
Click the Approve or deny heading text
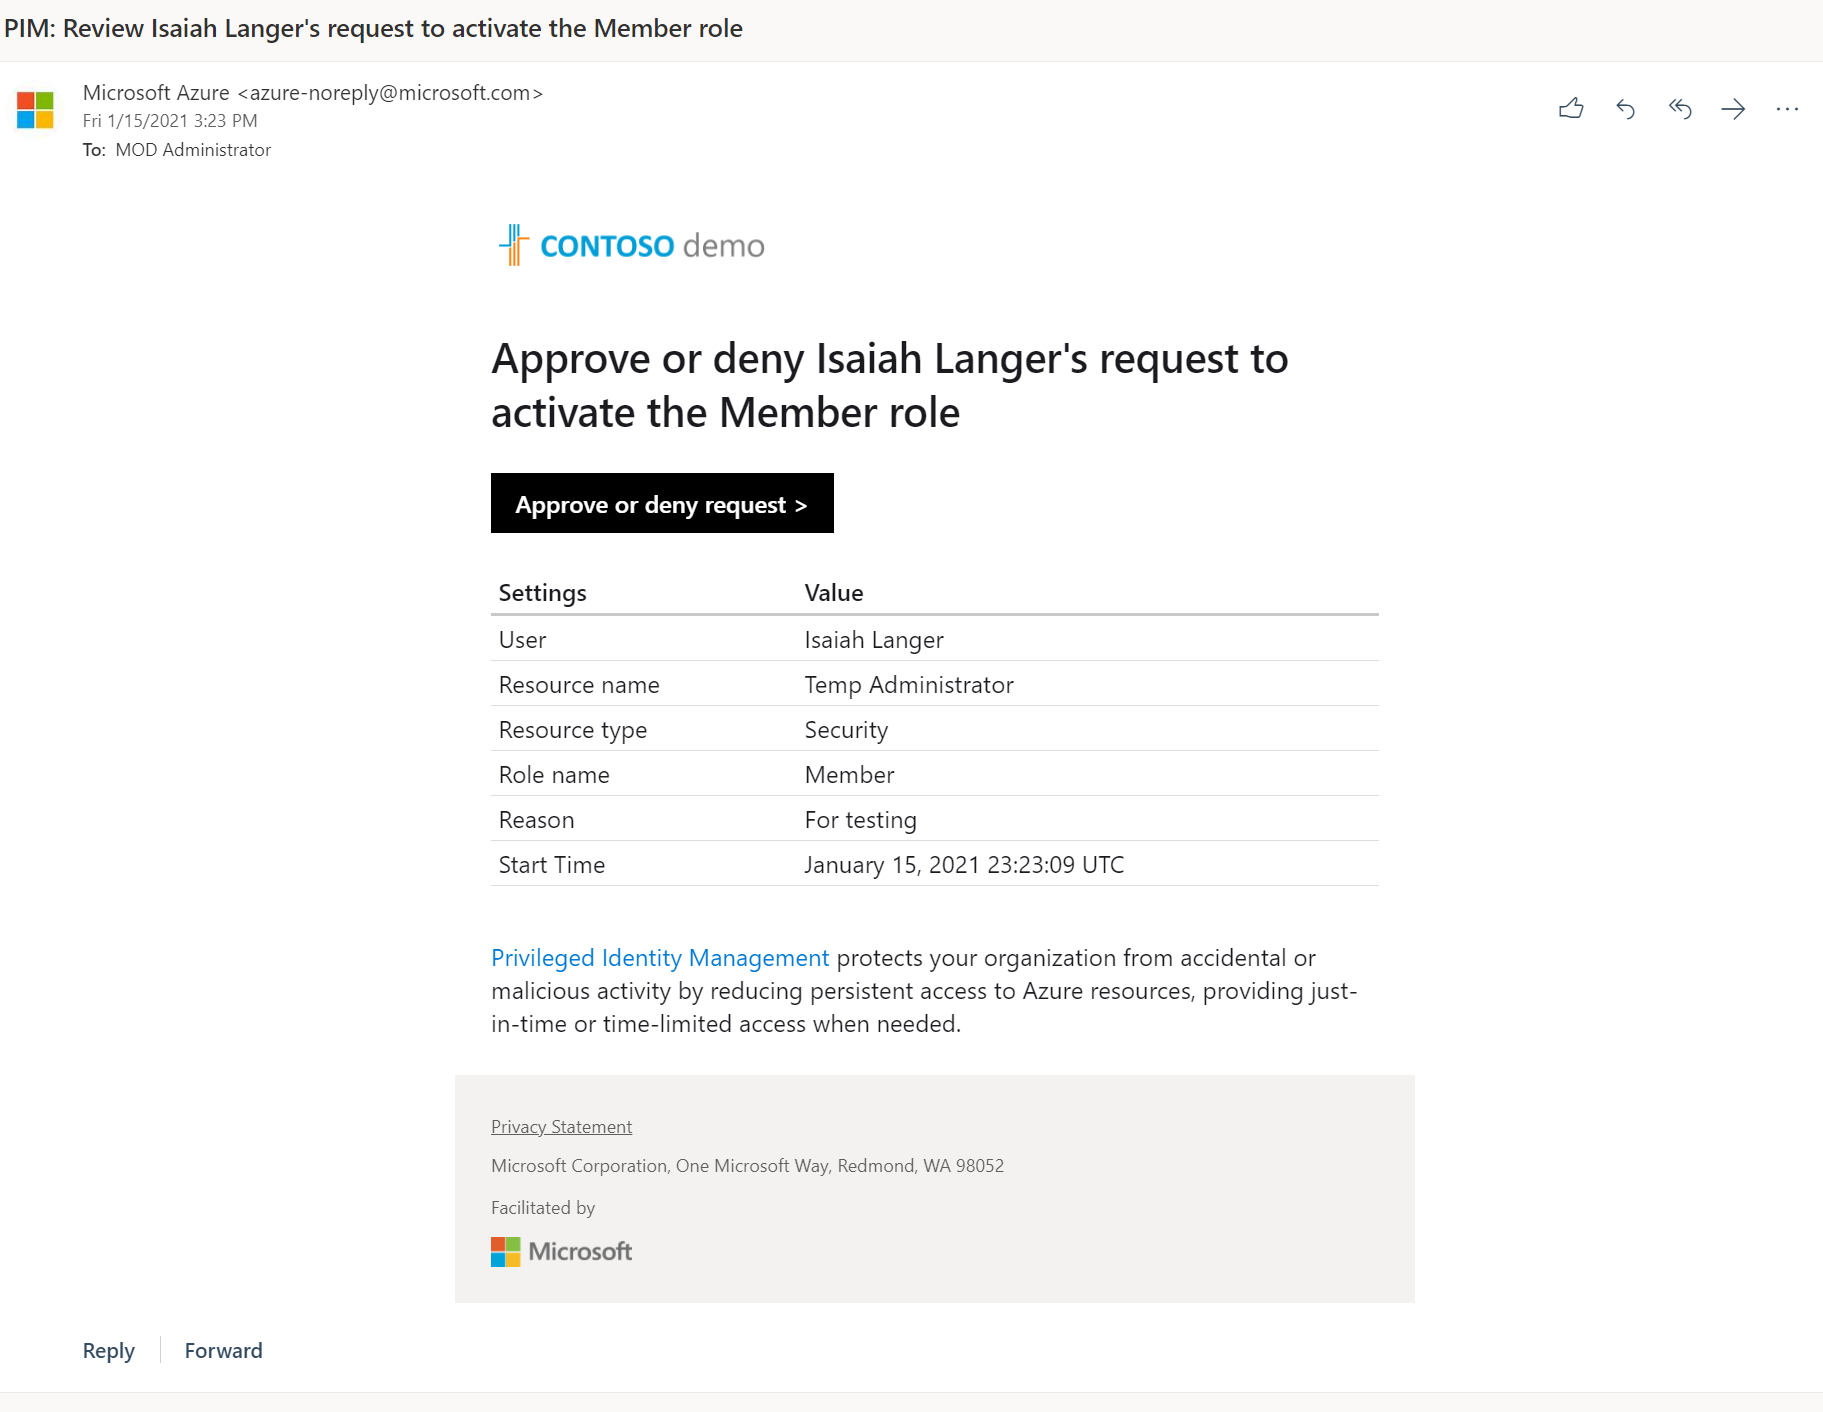pos(890,386)
